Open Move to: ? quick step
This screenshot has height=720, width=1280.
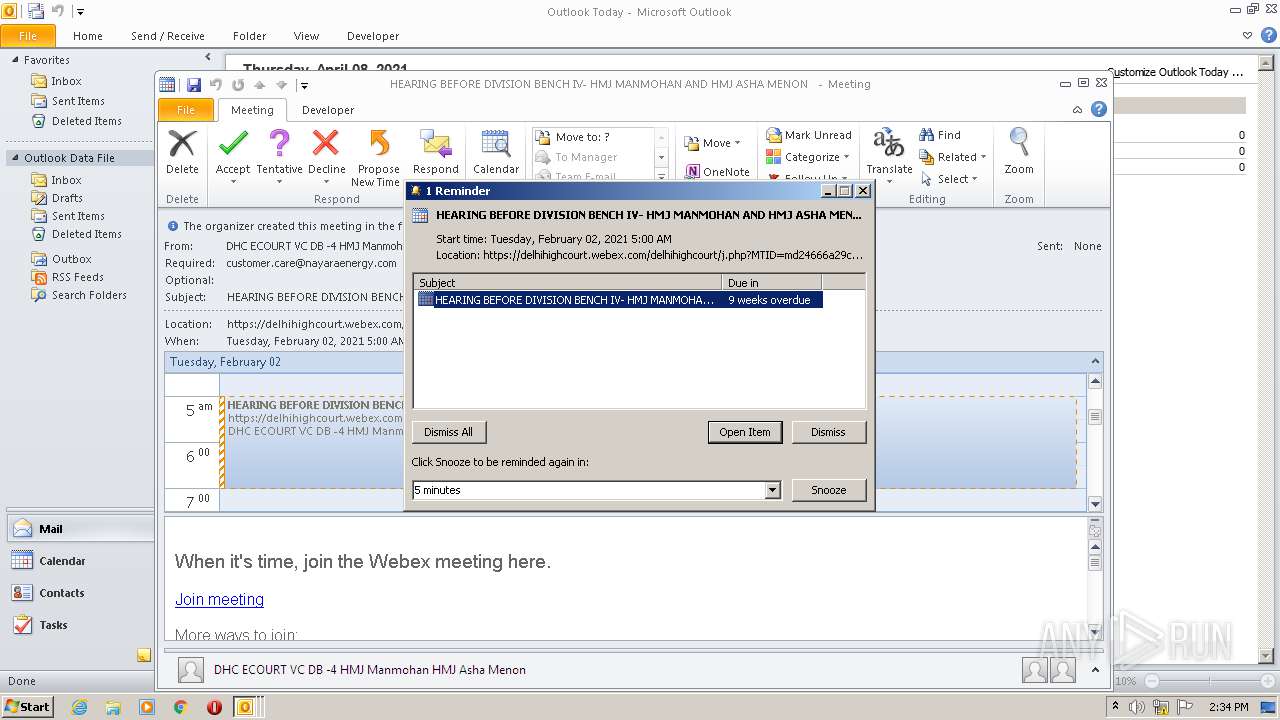[x=593, y=137]
